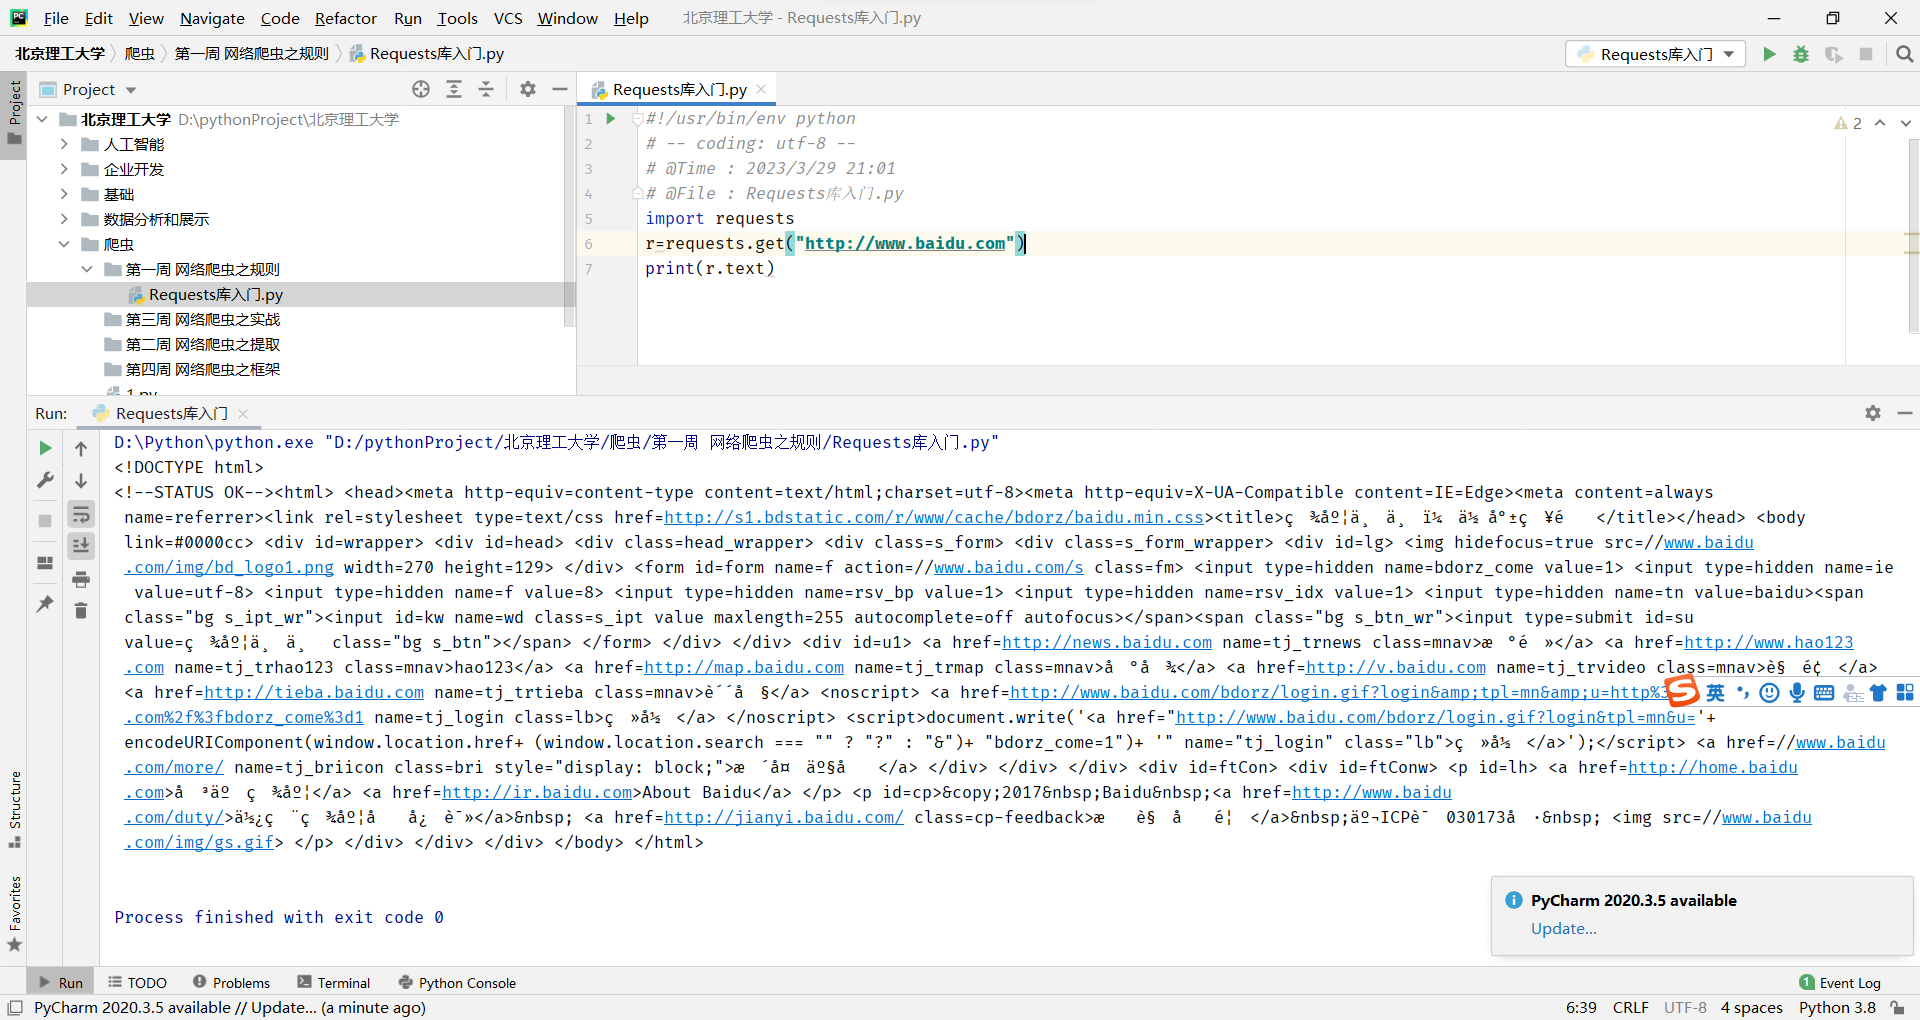This screenshot has width=1920, height=1020.
Task: Click the line 1 run gutter arrow
Action: point(610,119)
